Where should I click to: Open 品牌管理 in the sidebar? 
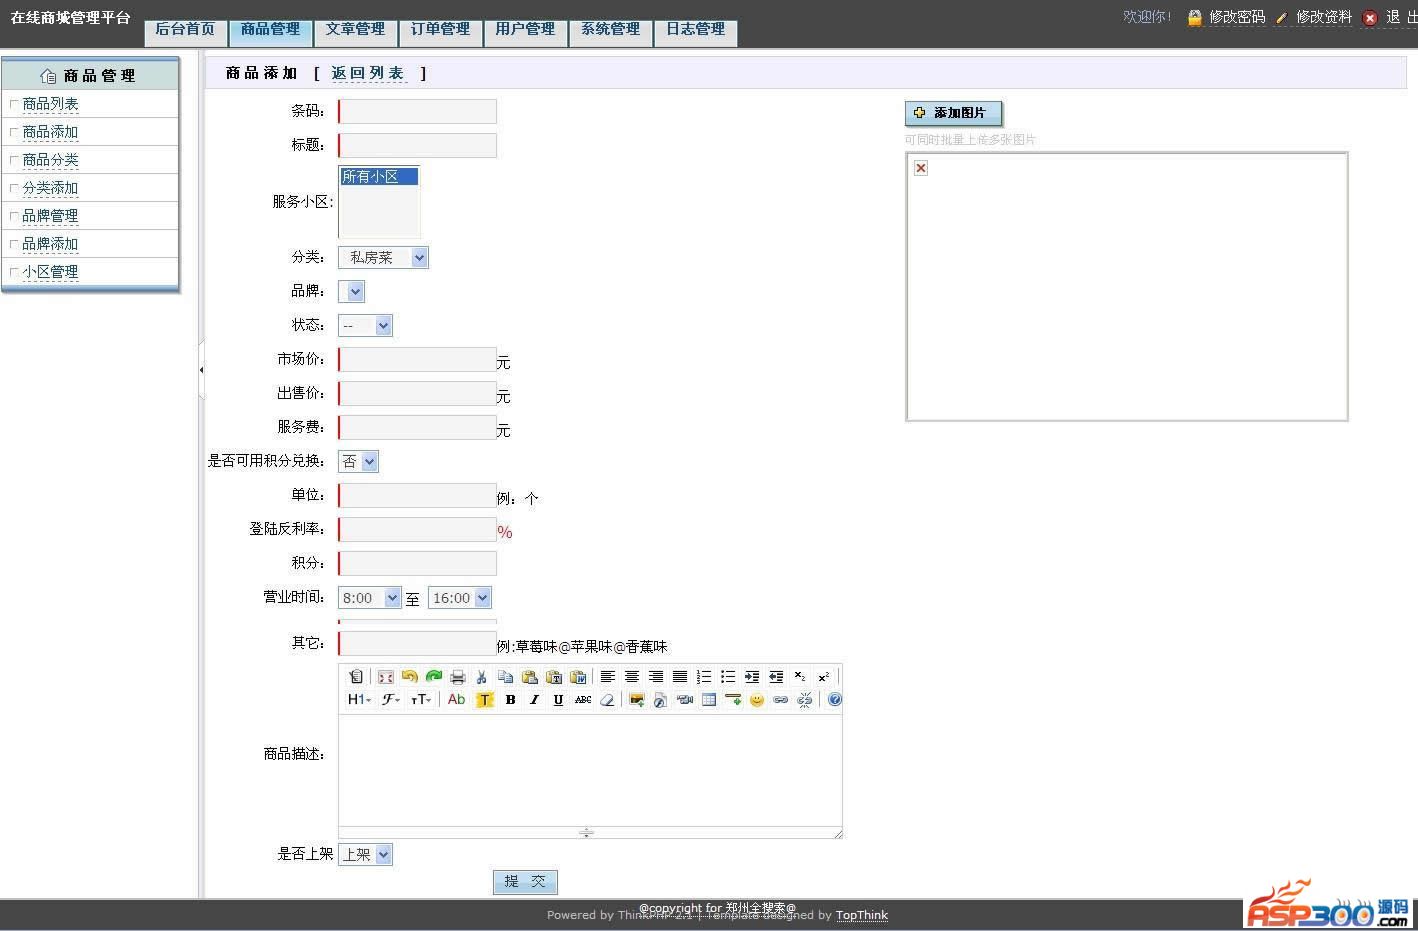(50, 216)
